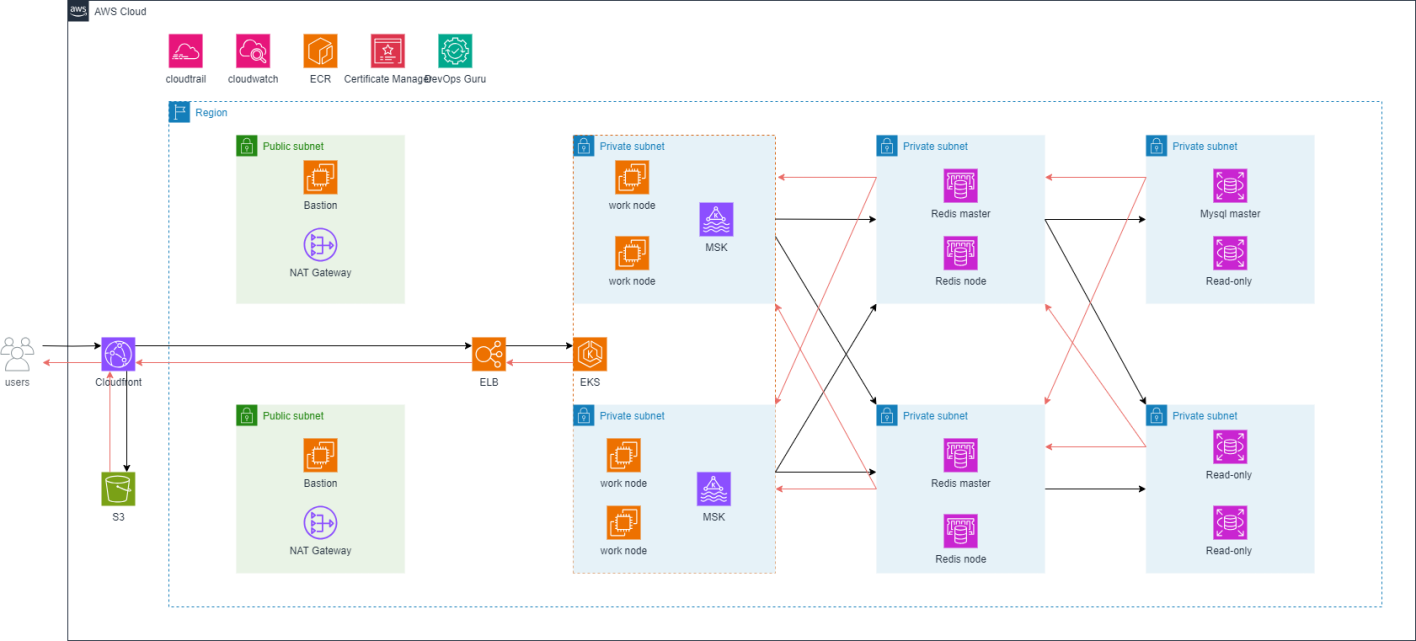Select the "EKS" label text
The height and width of the screenshot is (641, 1416).
click(590, 382)
